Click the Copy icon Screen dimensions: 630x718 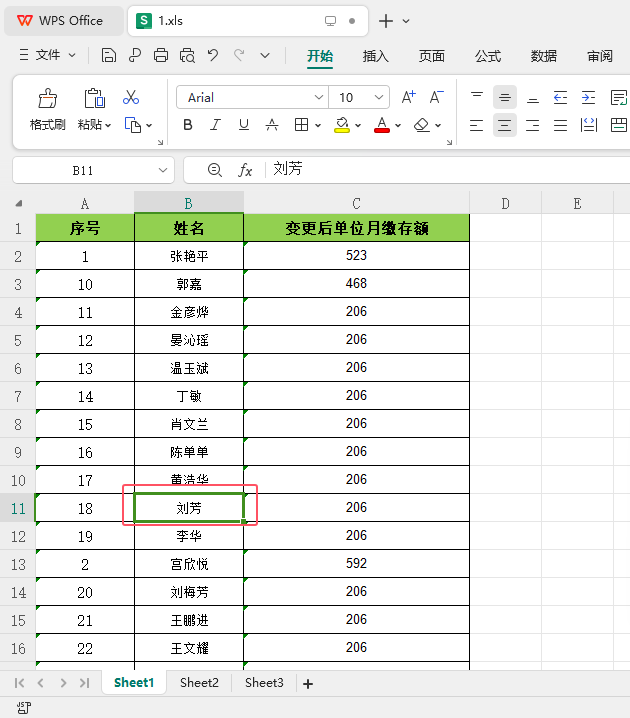132,125
